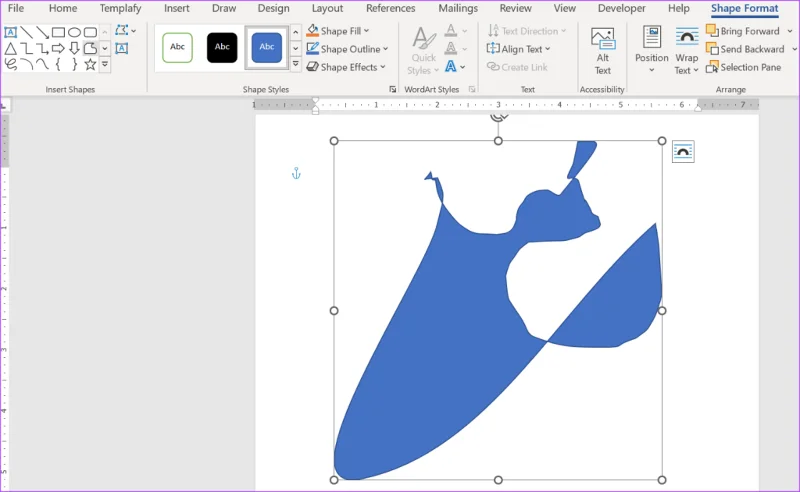Image resolution: width=800 pixels, height=492 pixels.
Task: Select the Curve shape
Action: [42, 64]
